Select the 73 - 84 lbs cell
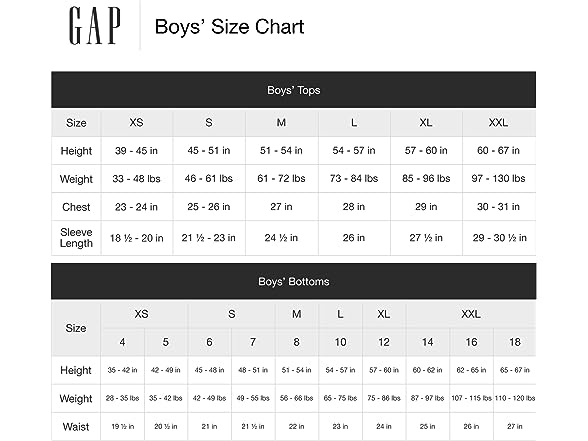 [x=354, y=178]
